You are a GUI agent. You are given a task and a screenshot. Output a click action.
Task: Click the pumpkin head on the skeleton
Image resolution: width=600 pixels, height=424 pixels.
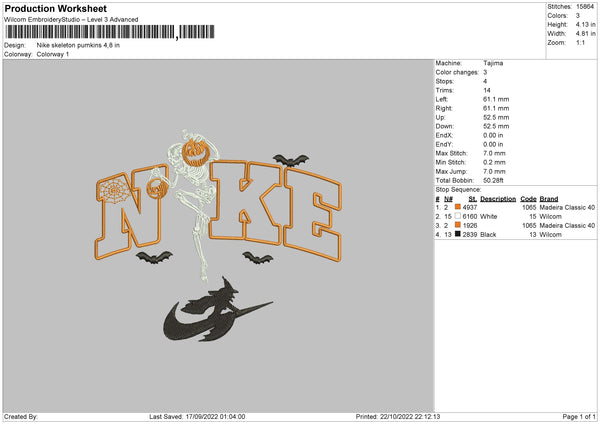196,153
